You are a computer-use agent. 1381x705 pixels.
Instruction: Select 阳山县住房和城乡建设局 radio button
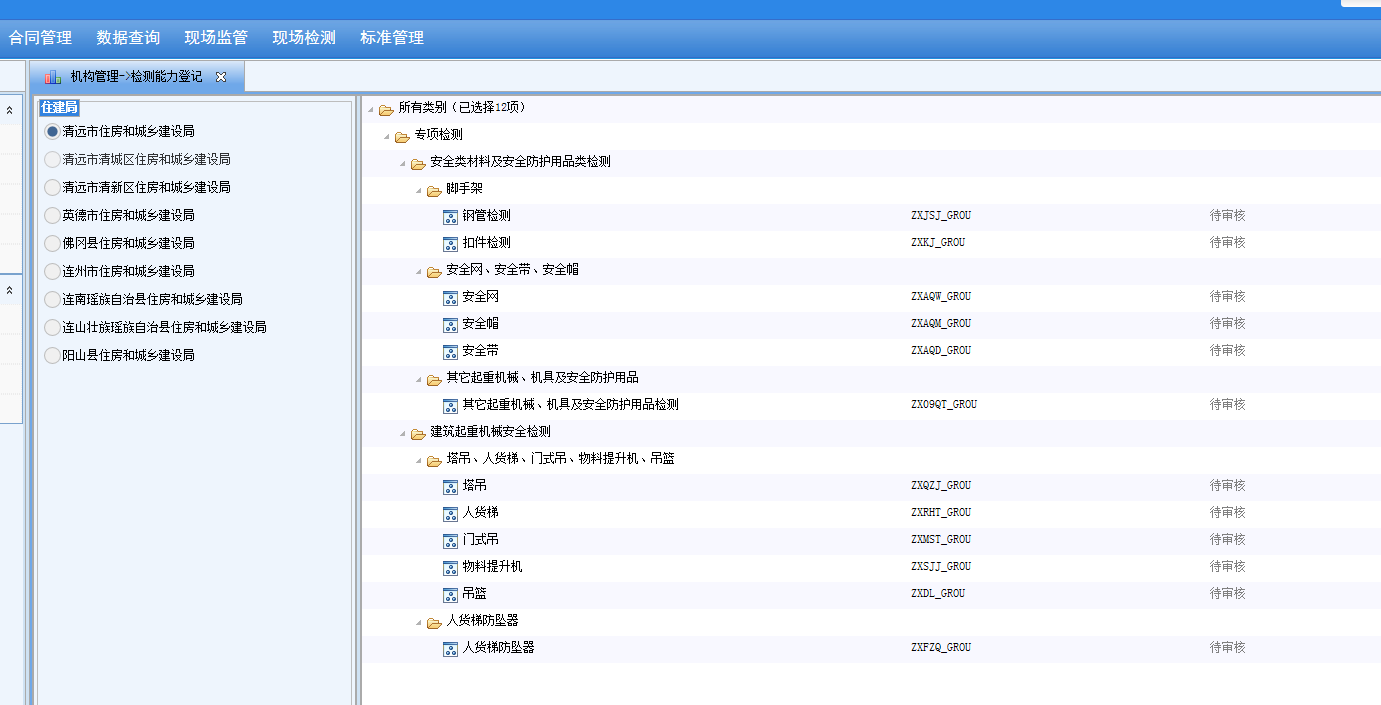[x=53, y=355]
